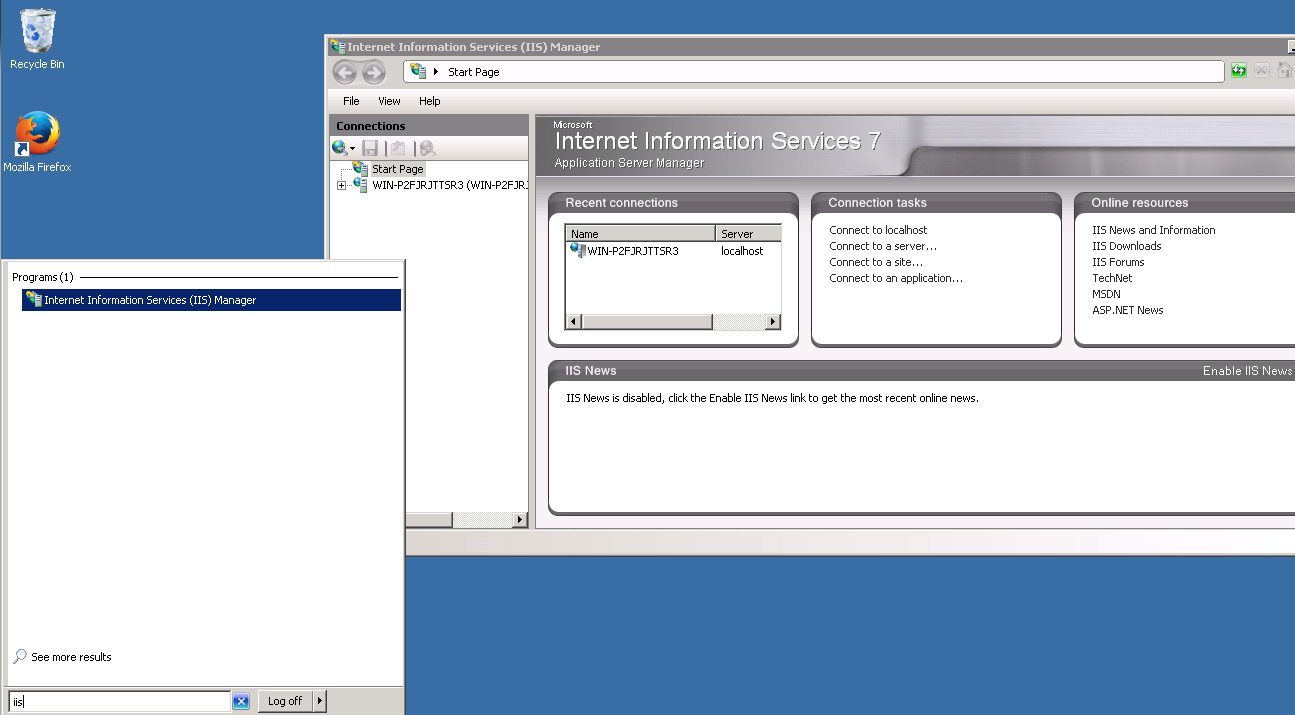
Task: Click the IIS Manager title bar icon
Action: (338, 47)
